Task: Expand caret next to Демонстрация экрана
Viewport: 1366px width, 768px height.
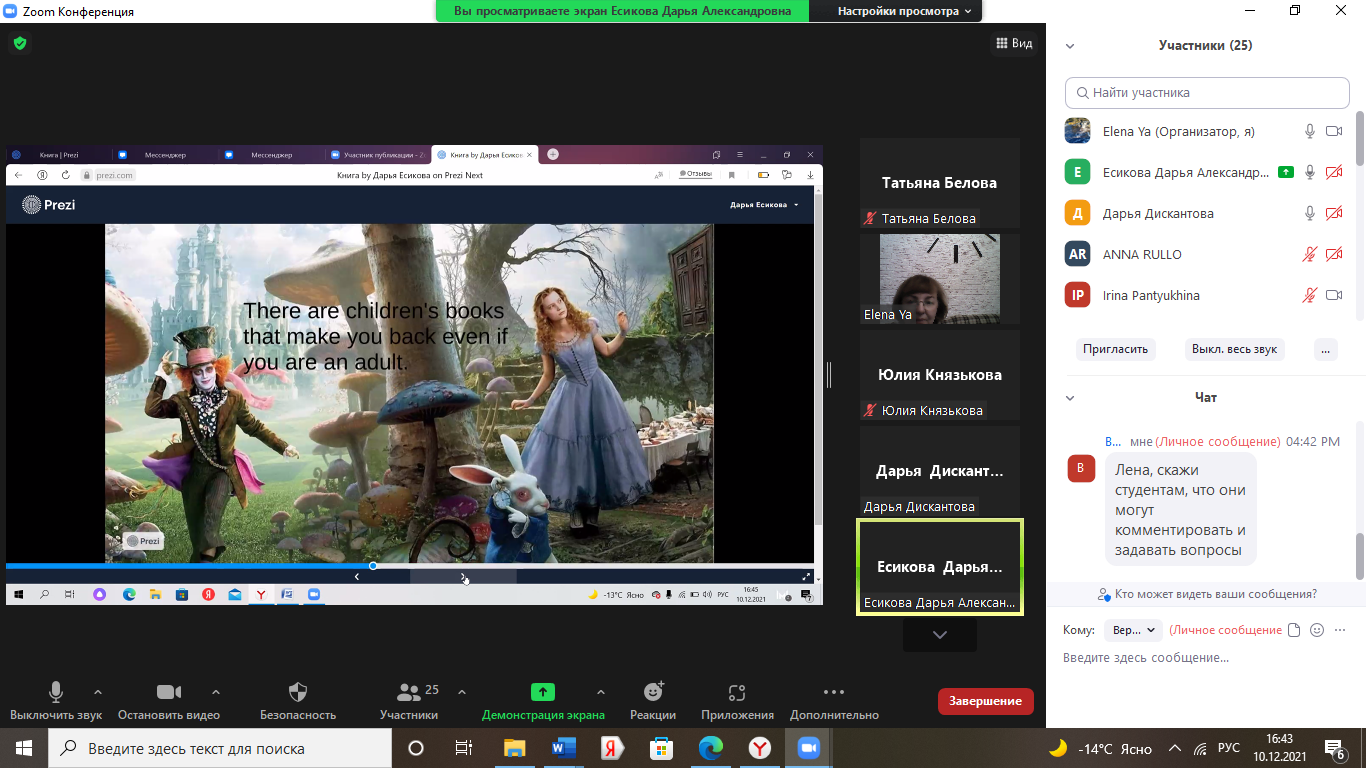Action: pos(600,692)
